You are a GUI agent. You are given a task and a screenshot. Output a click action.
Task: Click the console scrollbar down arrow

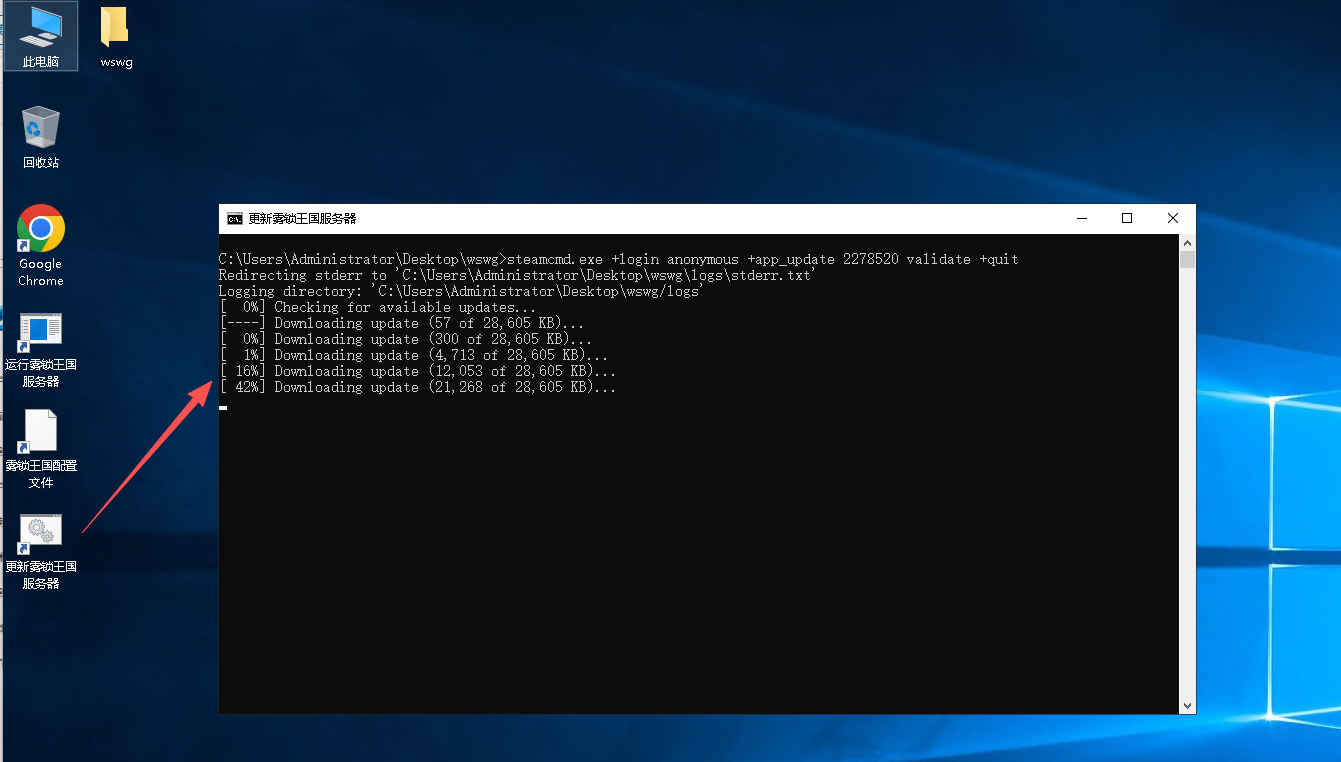1187,706
